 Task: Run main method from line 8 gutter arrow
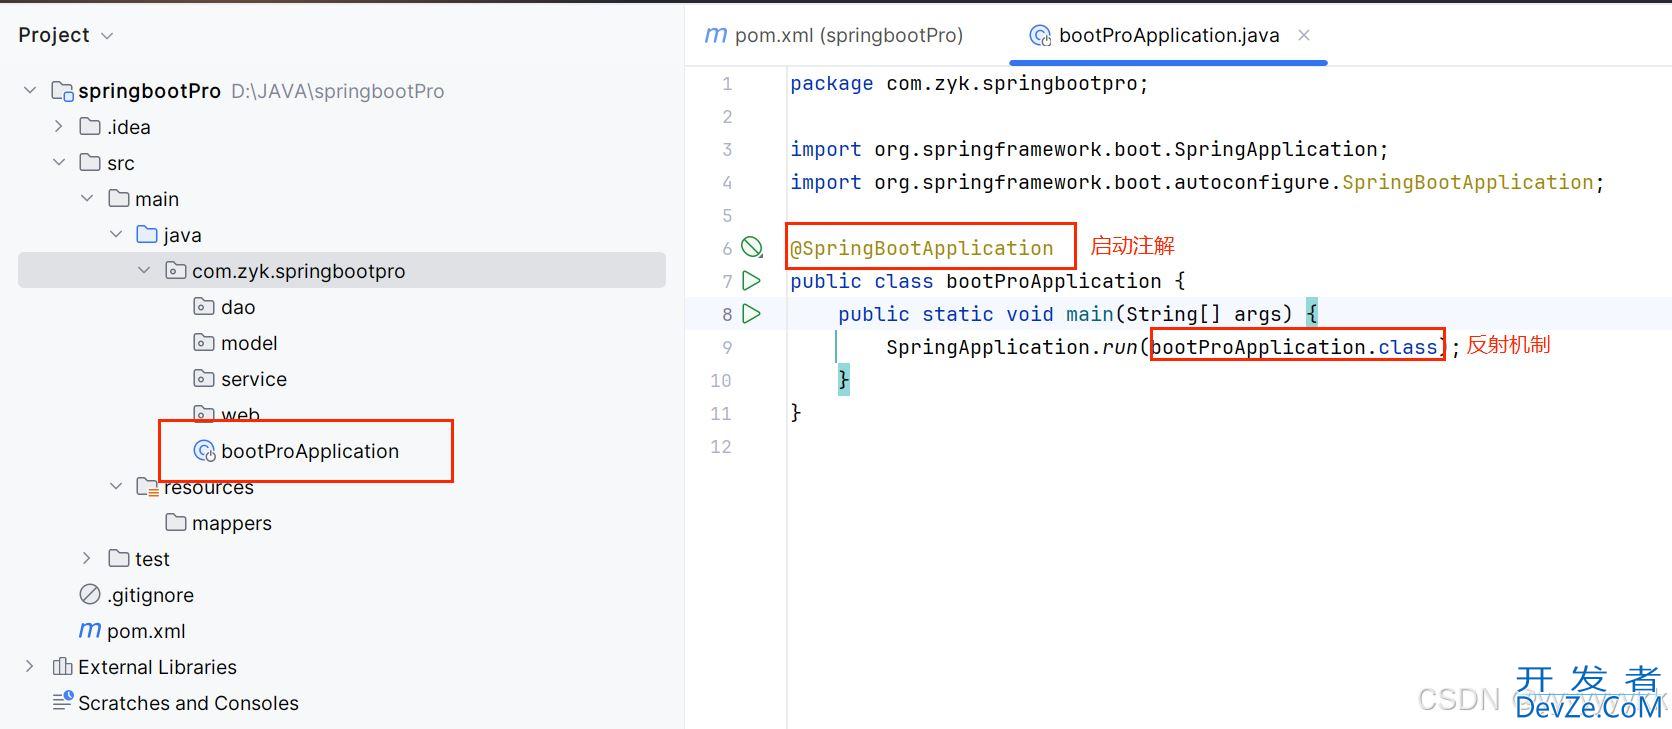point(752,314)
